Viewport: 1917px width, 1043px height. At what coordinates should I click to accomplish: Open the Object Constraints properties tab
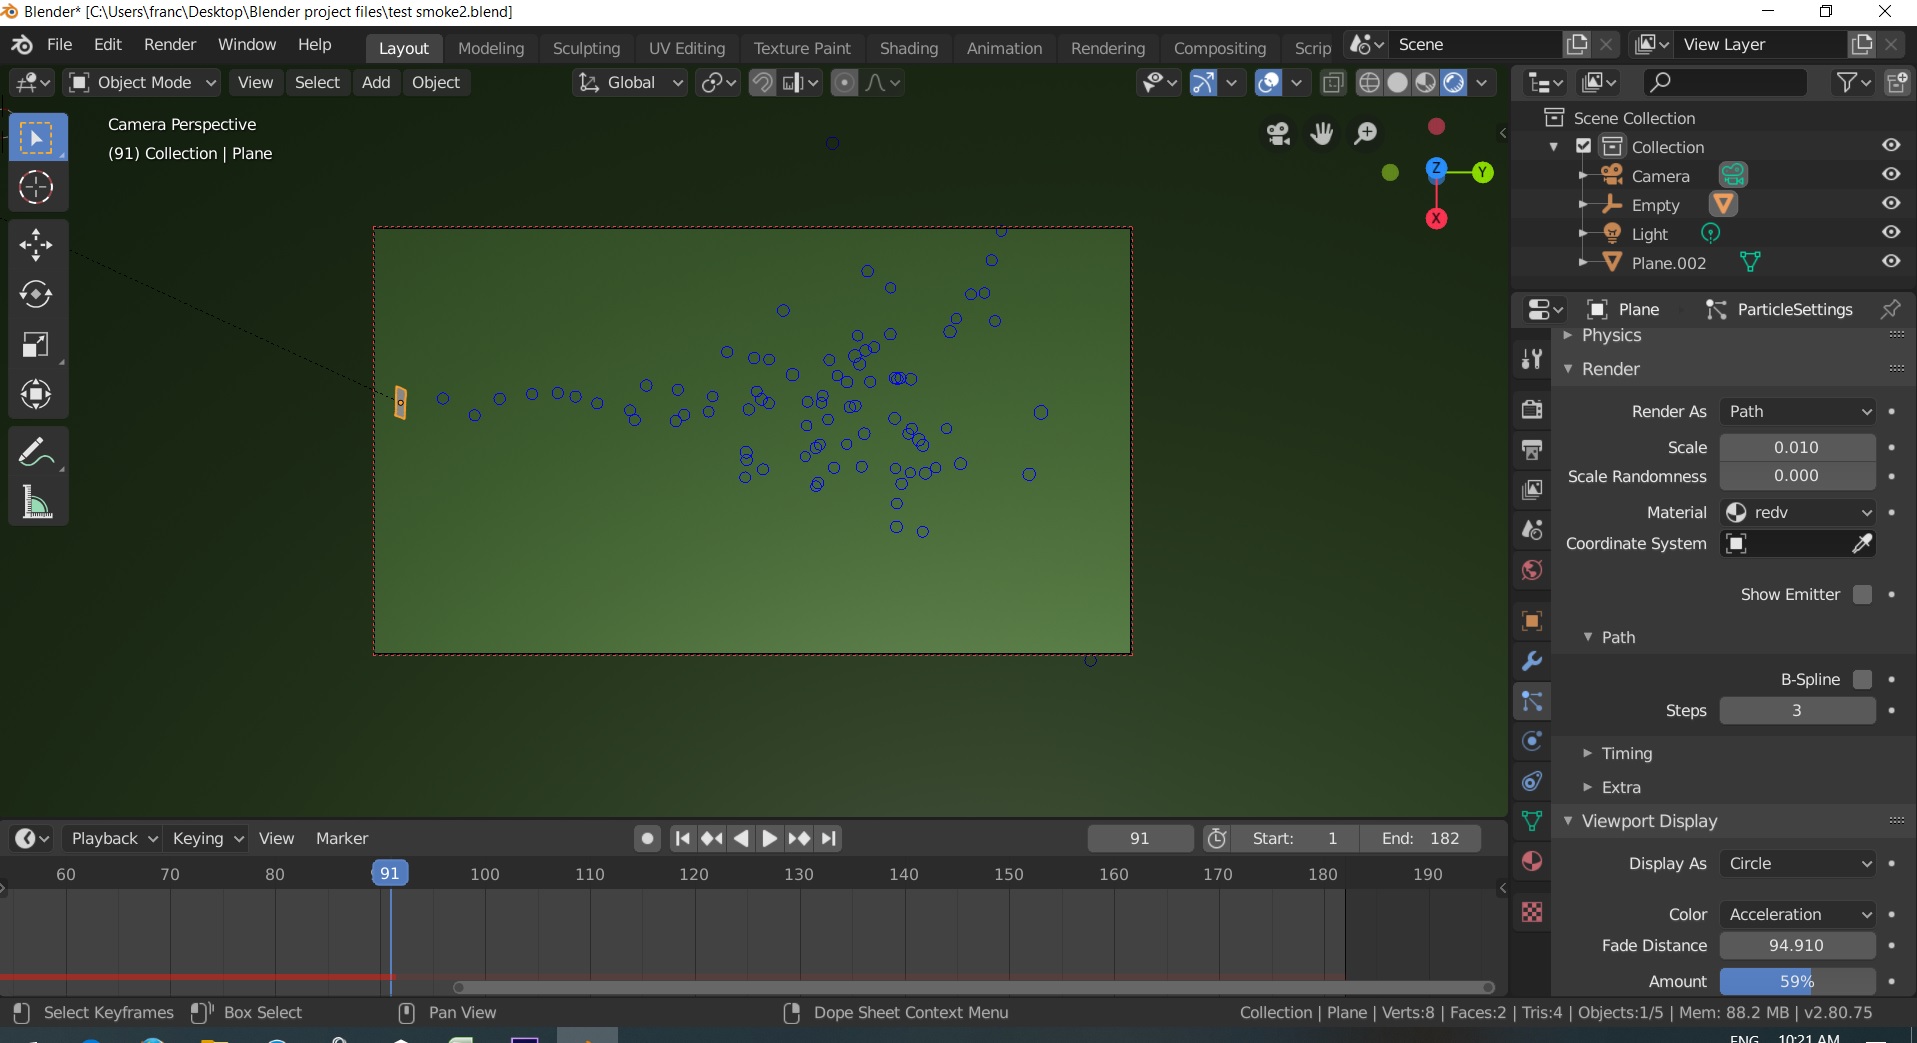coord(1532,781)
